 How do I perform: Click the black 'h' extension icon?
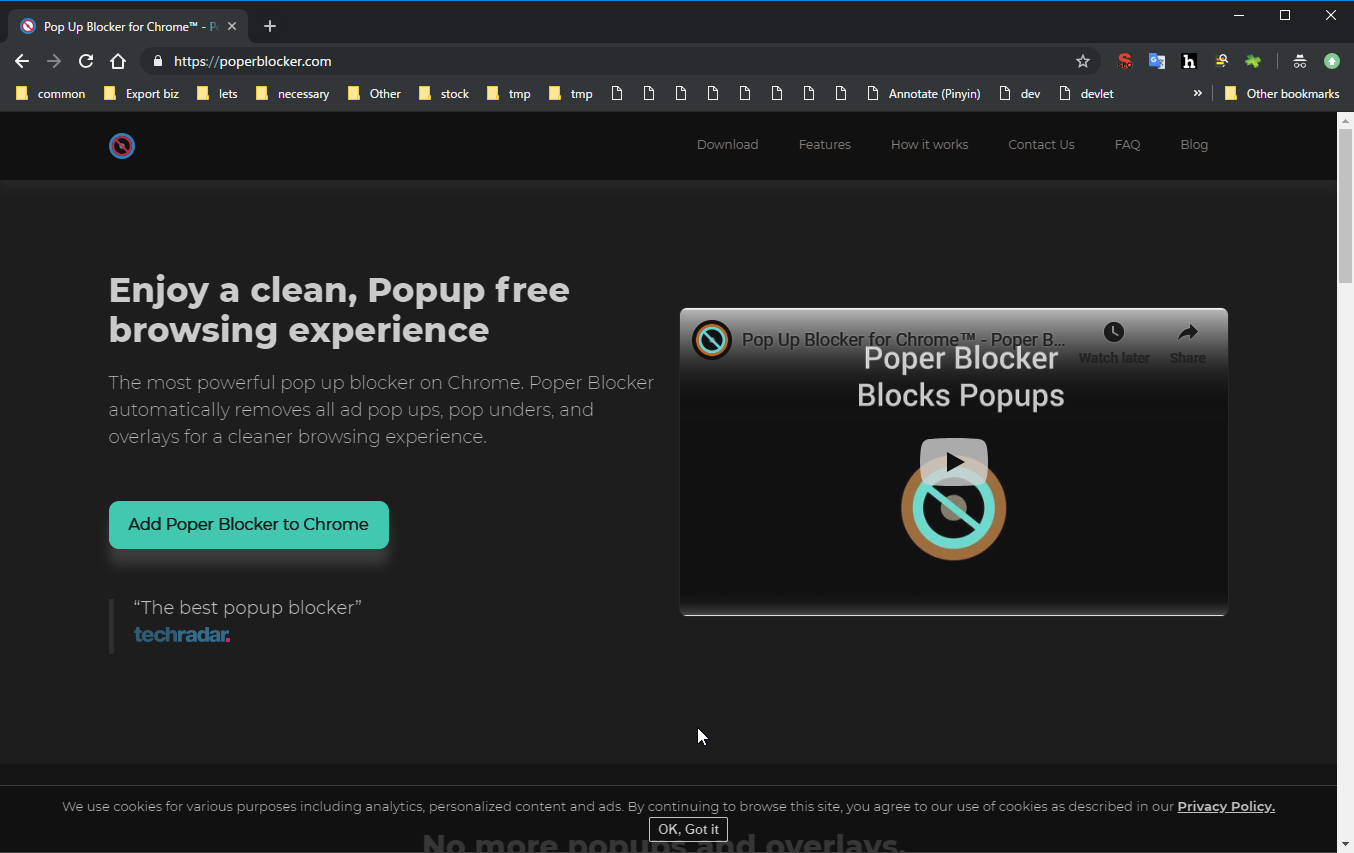(1189, 61)
